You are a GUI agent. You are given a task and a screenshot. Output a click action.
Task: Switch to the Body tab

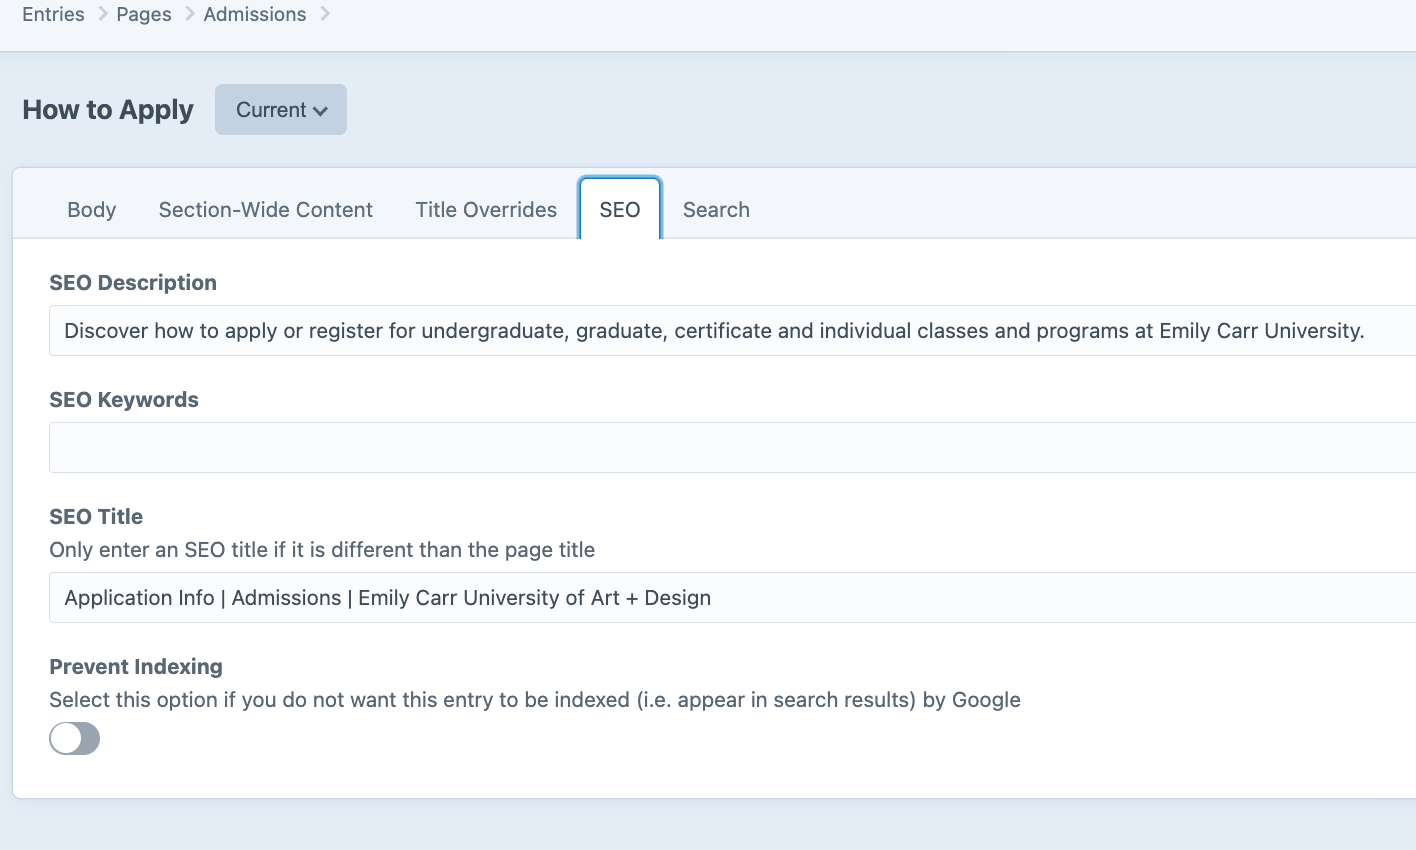click(92, 210)
